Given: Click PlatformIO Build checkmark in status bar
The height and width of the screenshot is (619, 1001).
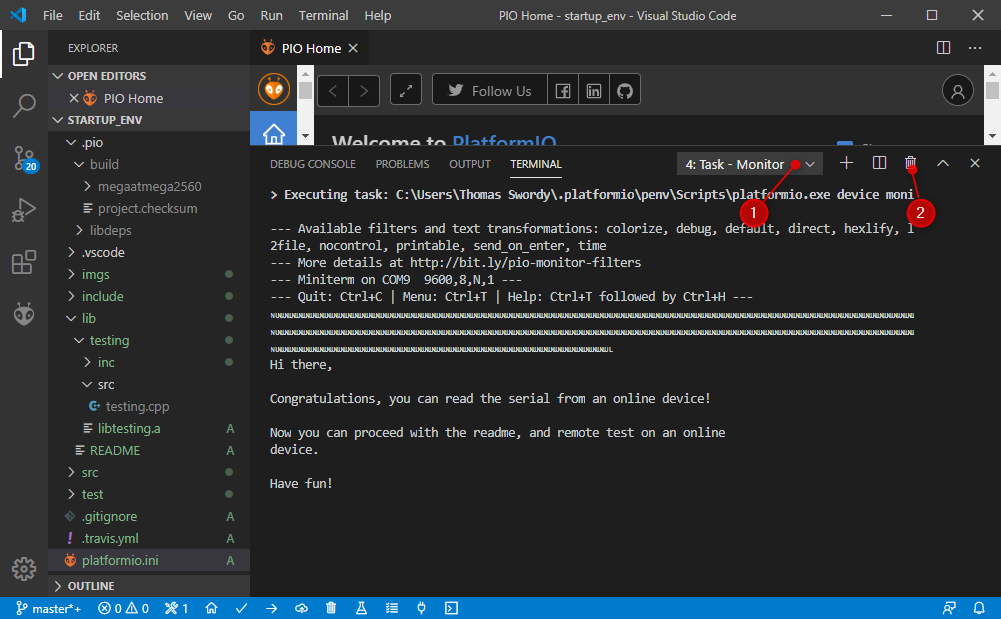Looking at the screenshot, I should [241, 608].
